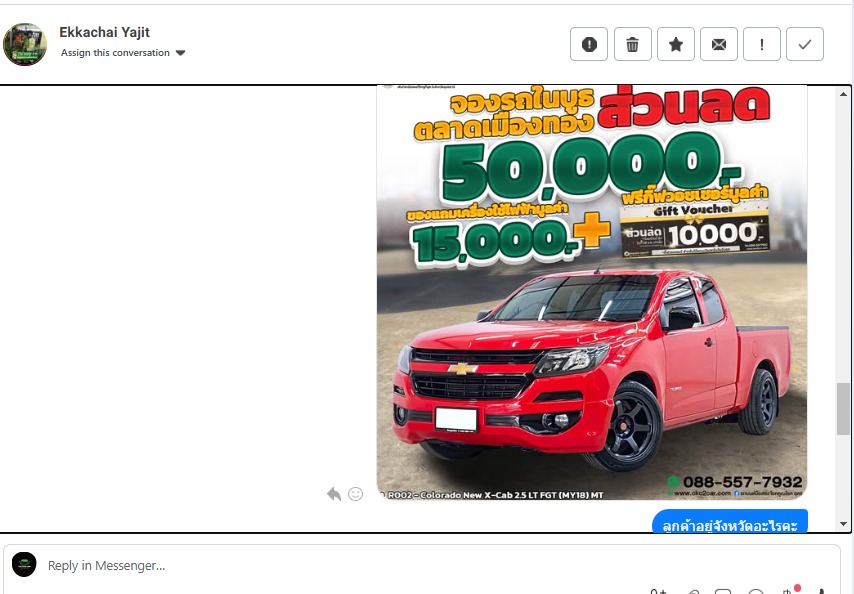The height and width of the screenshot is (594, 854).
Task: Flag conversation as priority with the plain exclamation icon
Action: coord(762,44)
